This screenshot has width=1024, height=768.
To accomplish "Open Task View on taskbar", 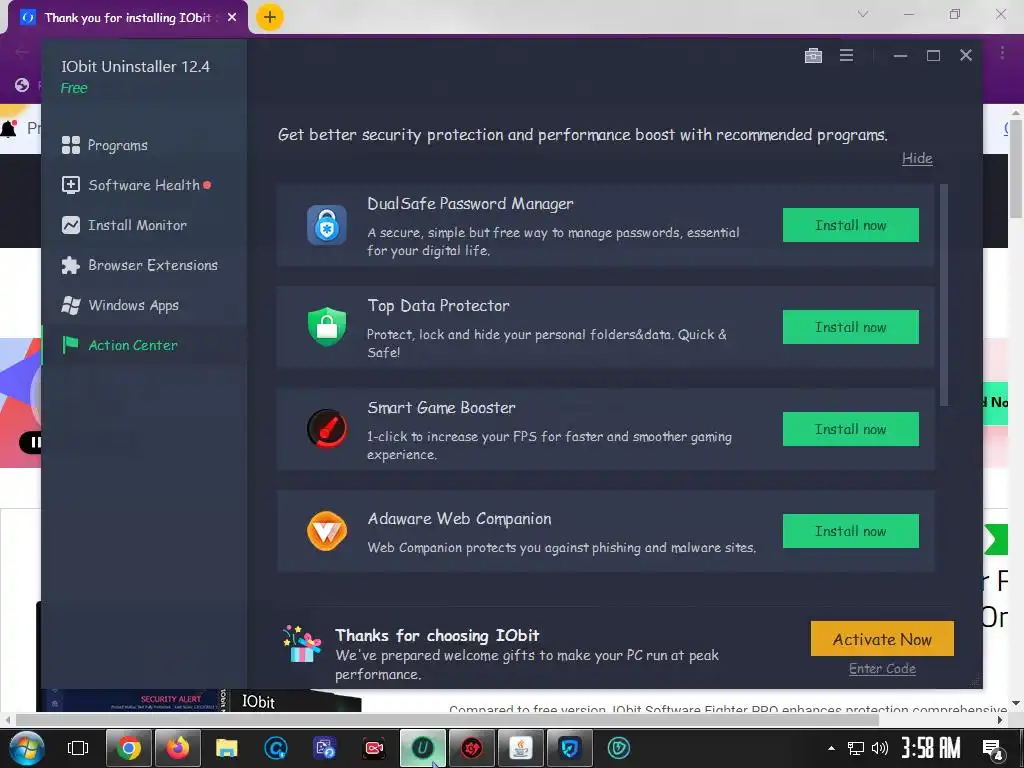I will tap(78, 748).
